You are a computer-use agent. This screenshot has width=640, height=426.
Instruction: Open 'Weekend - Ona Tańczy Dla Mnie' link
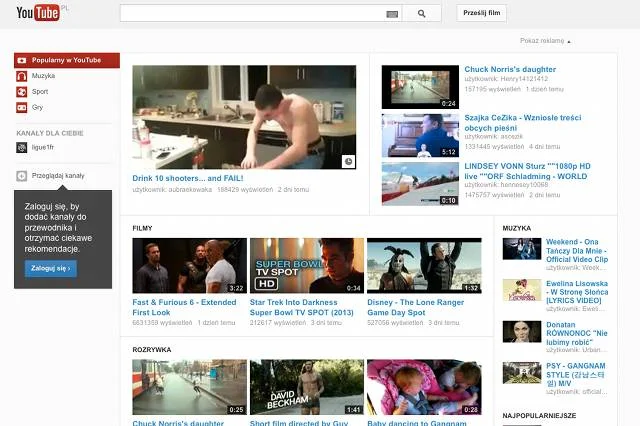[x=577, y=251]
